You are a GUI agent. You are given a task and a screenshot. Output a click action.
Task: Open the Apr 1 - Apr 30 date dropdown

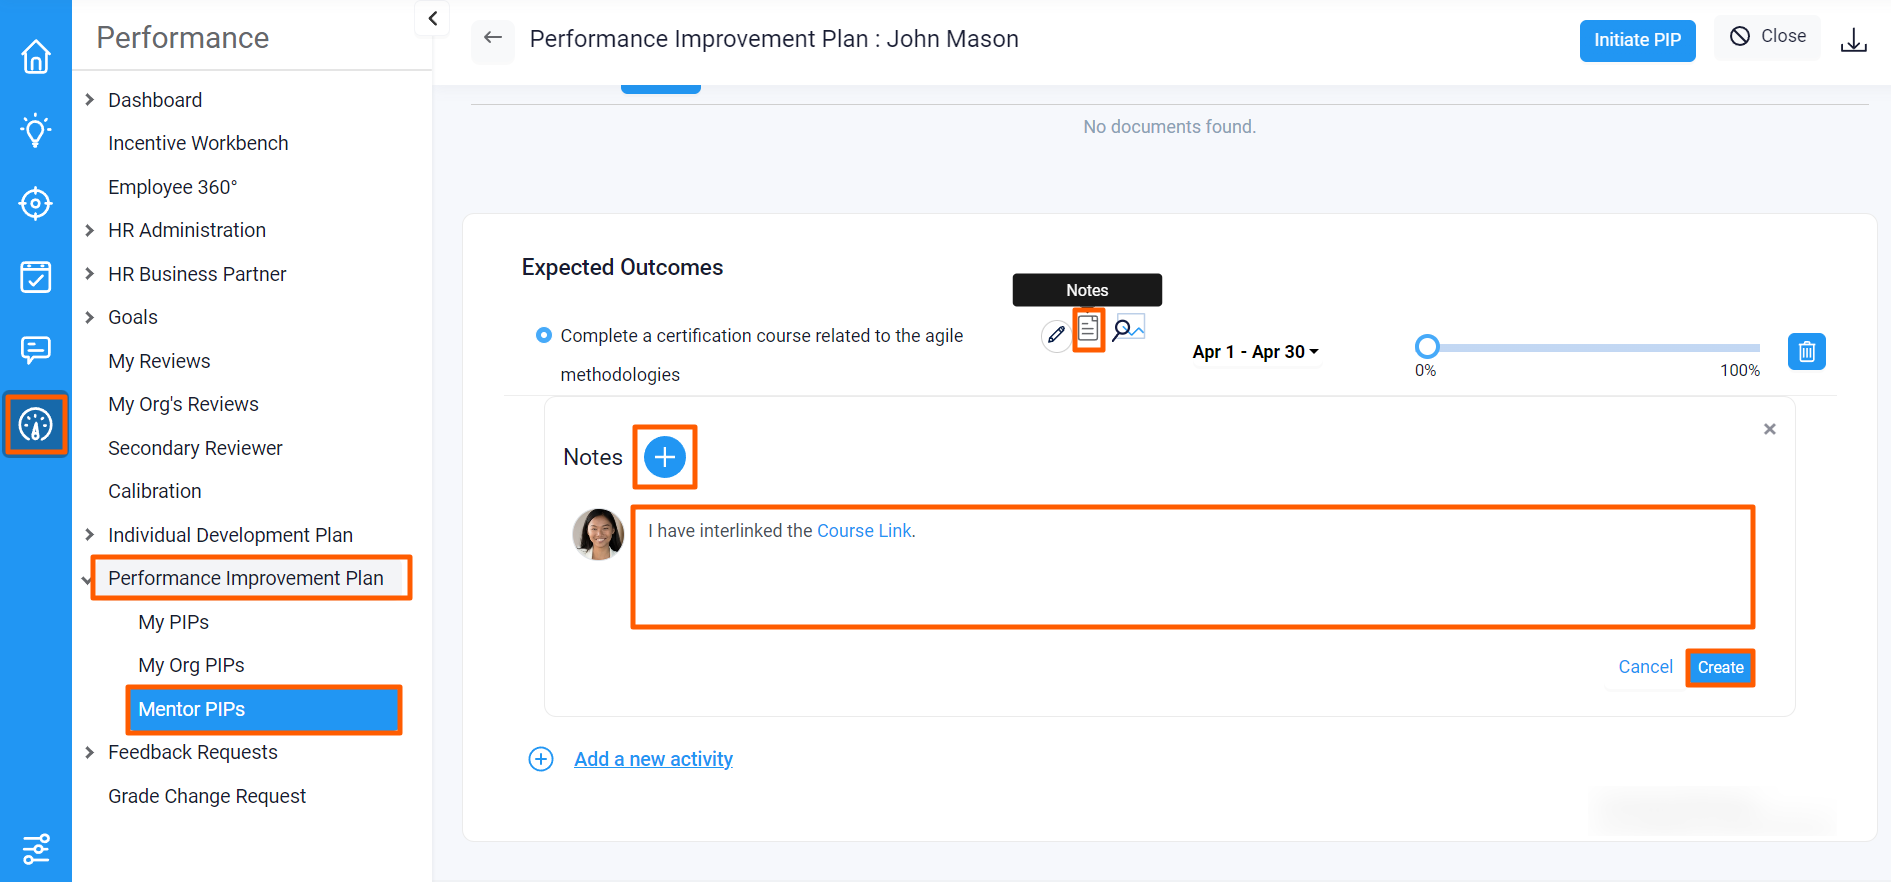tap(1255, 352)
